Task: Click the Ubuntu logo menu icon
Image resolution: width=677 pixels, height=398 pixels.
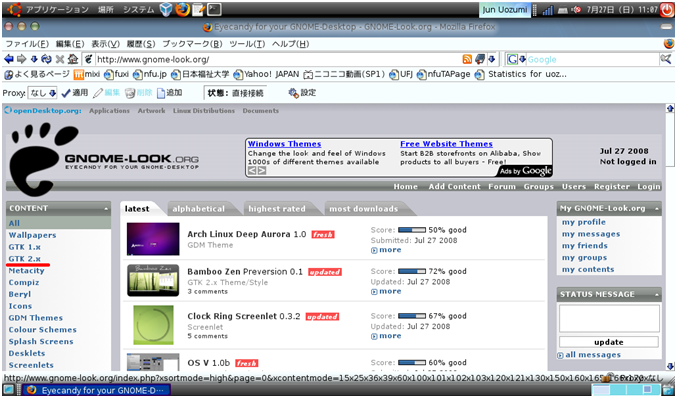Action: point(14,9)
